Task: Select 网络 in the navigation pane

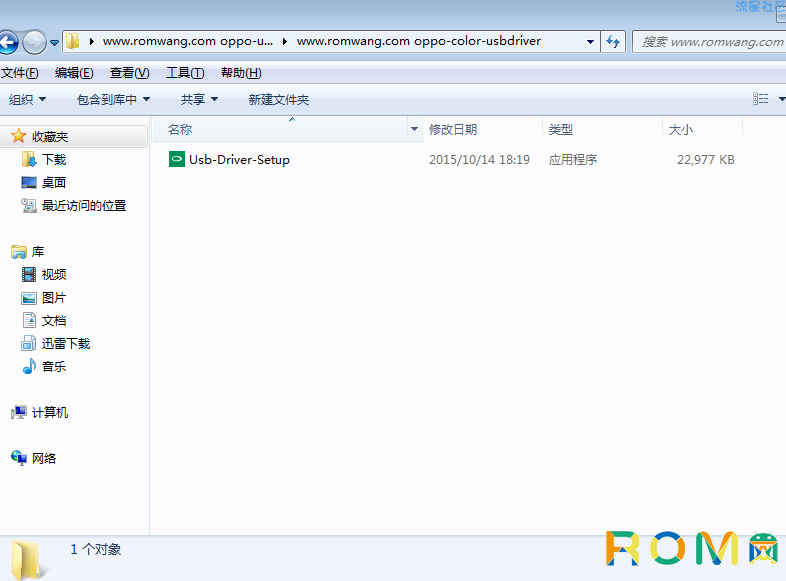Action: pyautogui.click(x=44, y=458)
